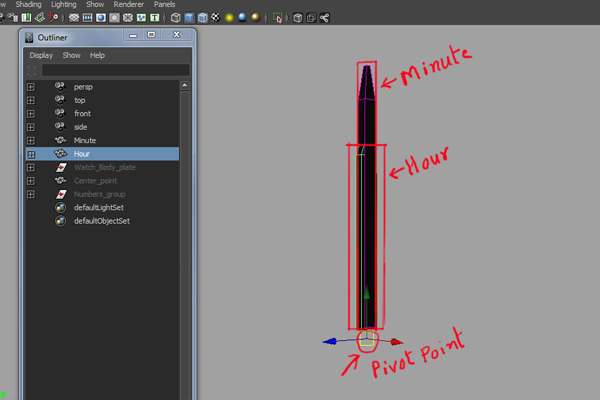
Task: Expand the Minute node
Action: 31,140
